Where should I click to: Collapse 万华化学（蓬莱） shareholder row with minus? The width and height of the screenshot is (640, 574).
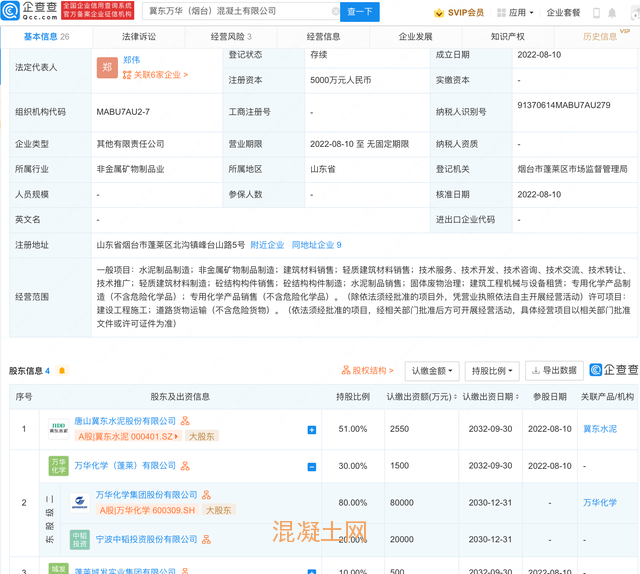click(x=312, y=467)
